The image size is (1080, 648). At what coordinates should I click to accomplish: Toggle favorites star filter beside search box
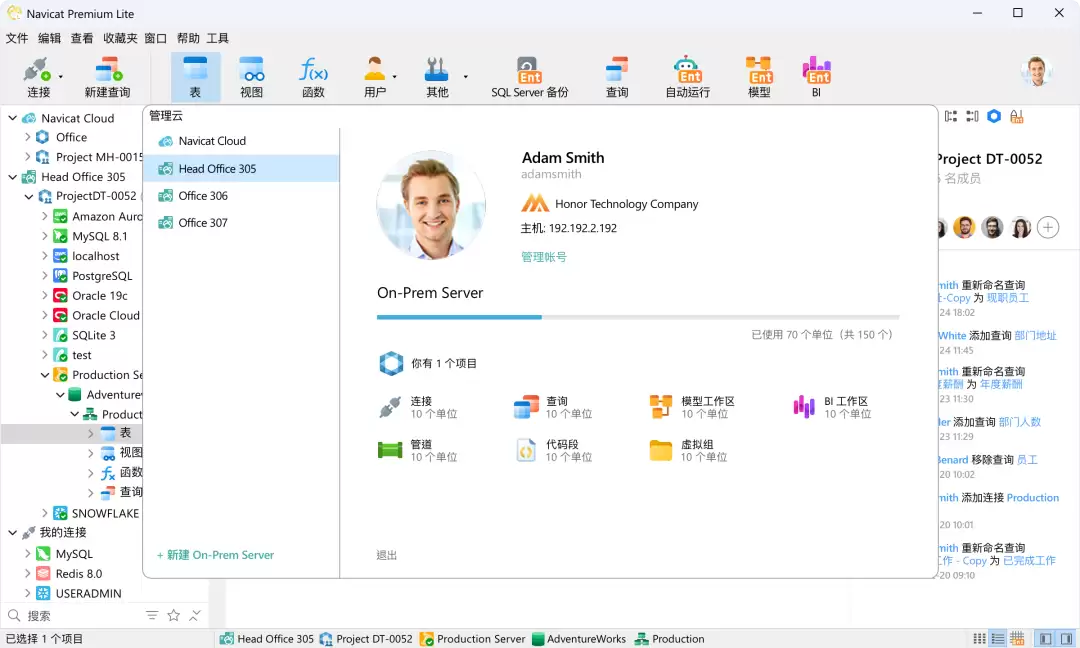pos(173,616)
